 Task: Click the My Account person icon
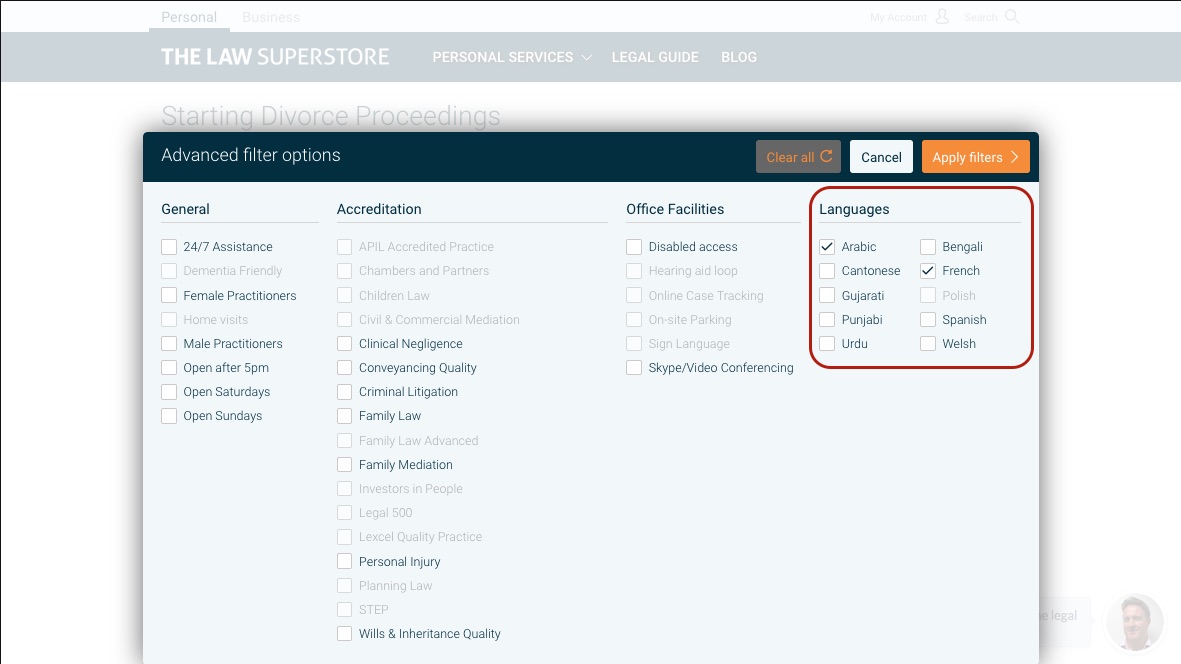point(941,16)
